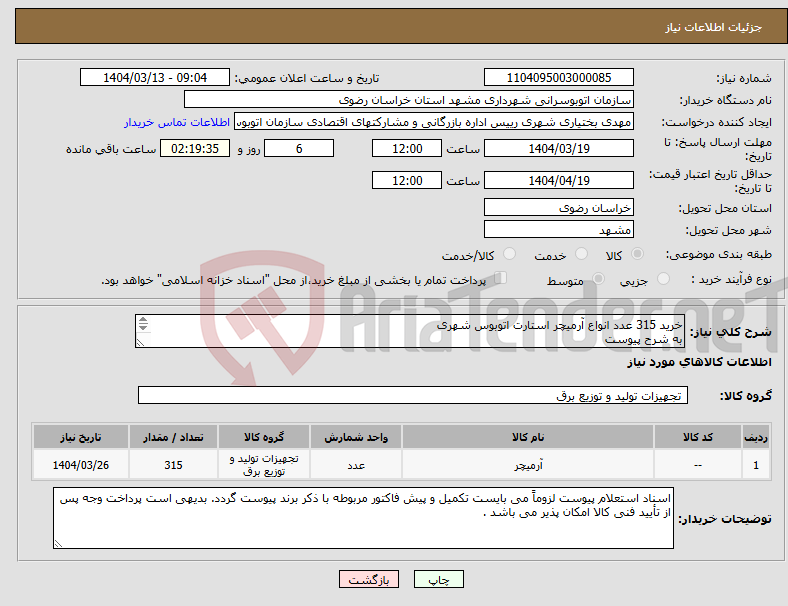Image resolution: width=788 pixels, height=606 pixels.
Task: Select the کالا radio button
Action: pyautogui.click(x=637, y=254)
